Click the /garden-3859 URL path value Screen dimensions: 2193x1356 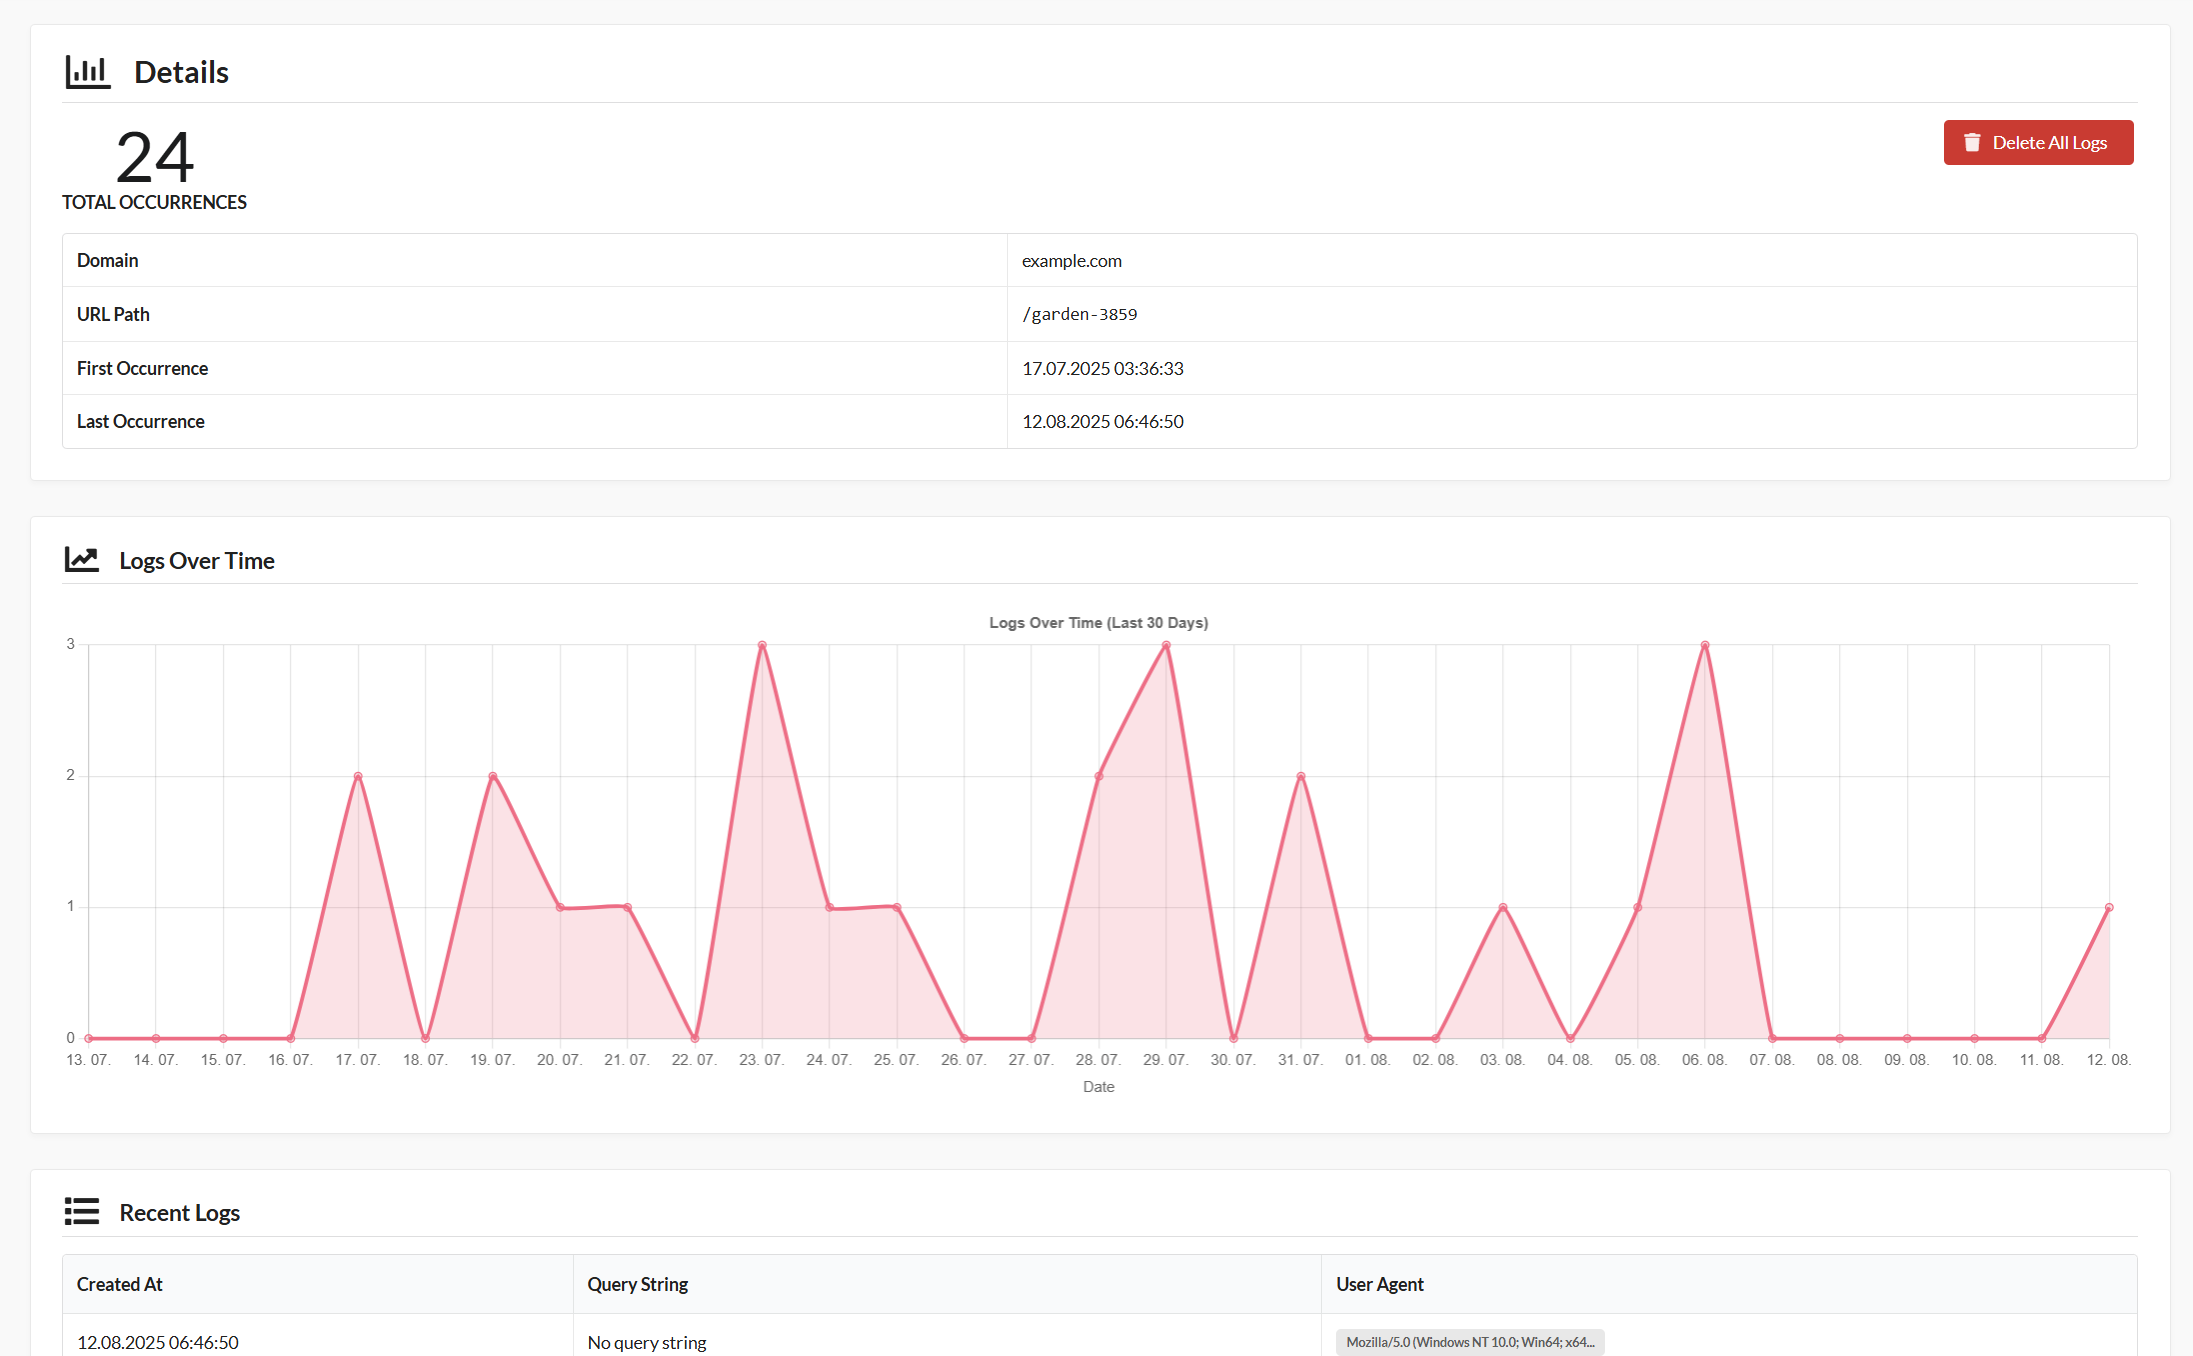click(1079, 314)
